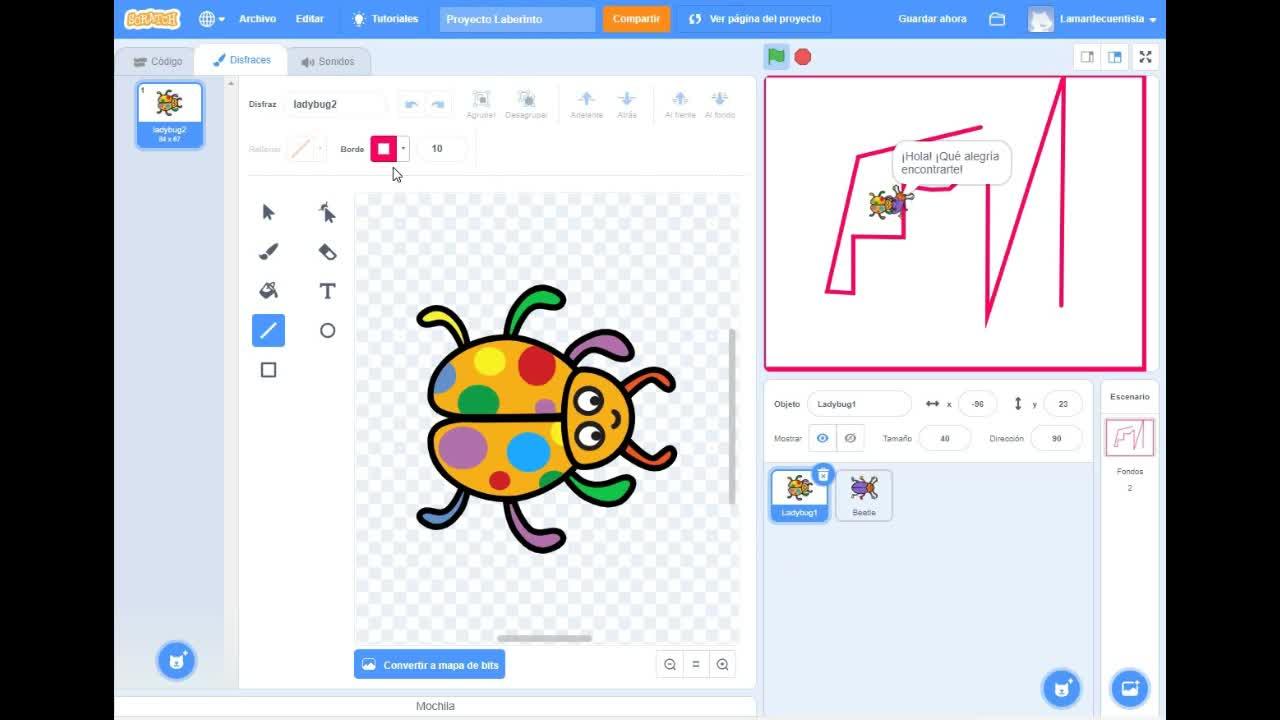Choose the Circle tool

point(327,330)
